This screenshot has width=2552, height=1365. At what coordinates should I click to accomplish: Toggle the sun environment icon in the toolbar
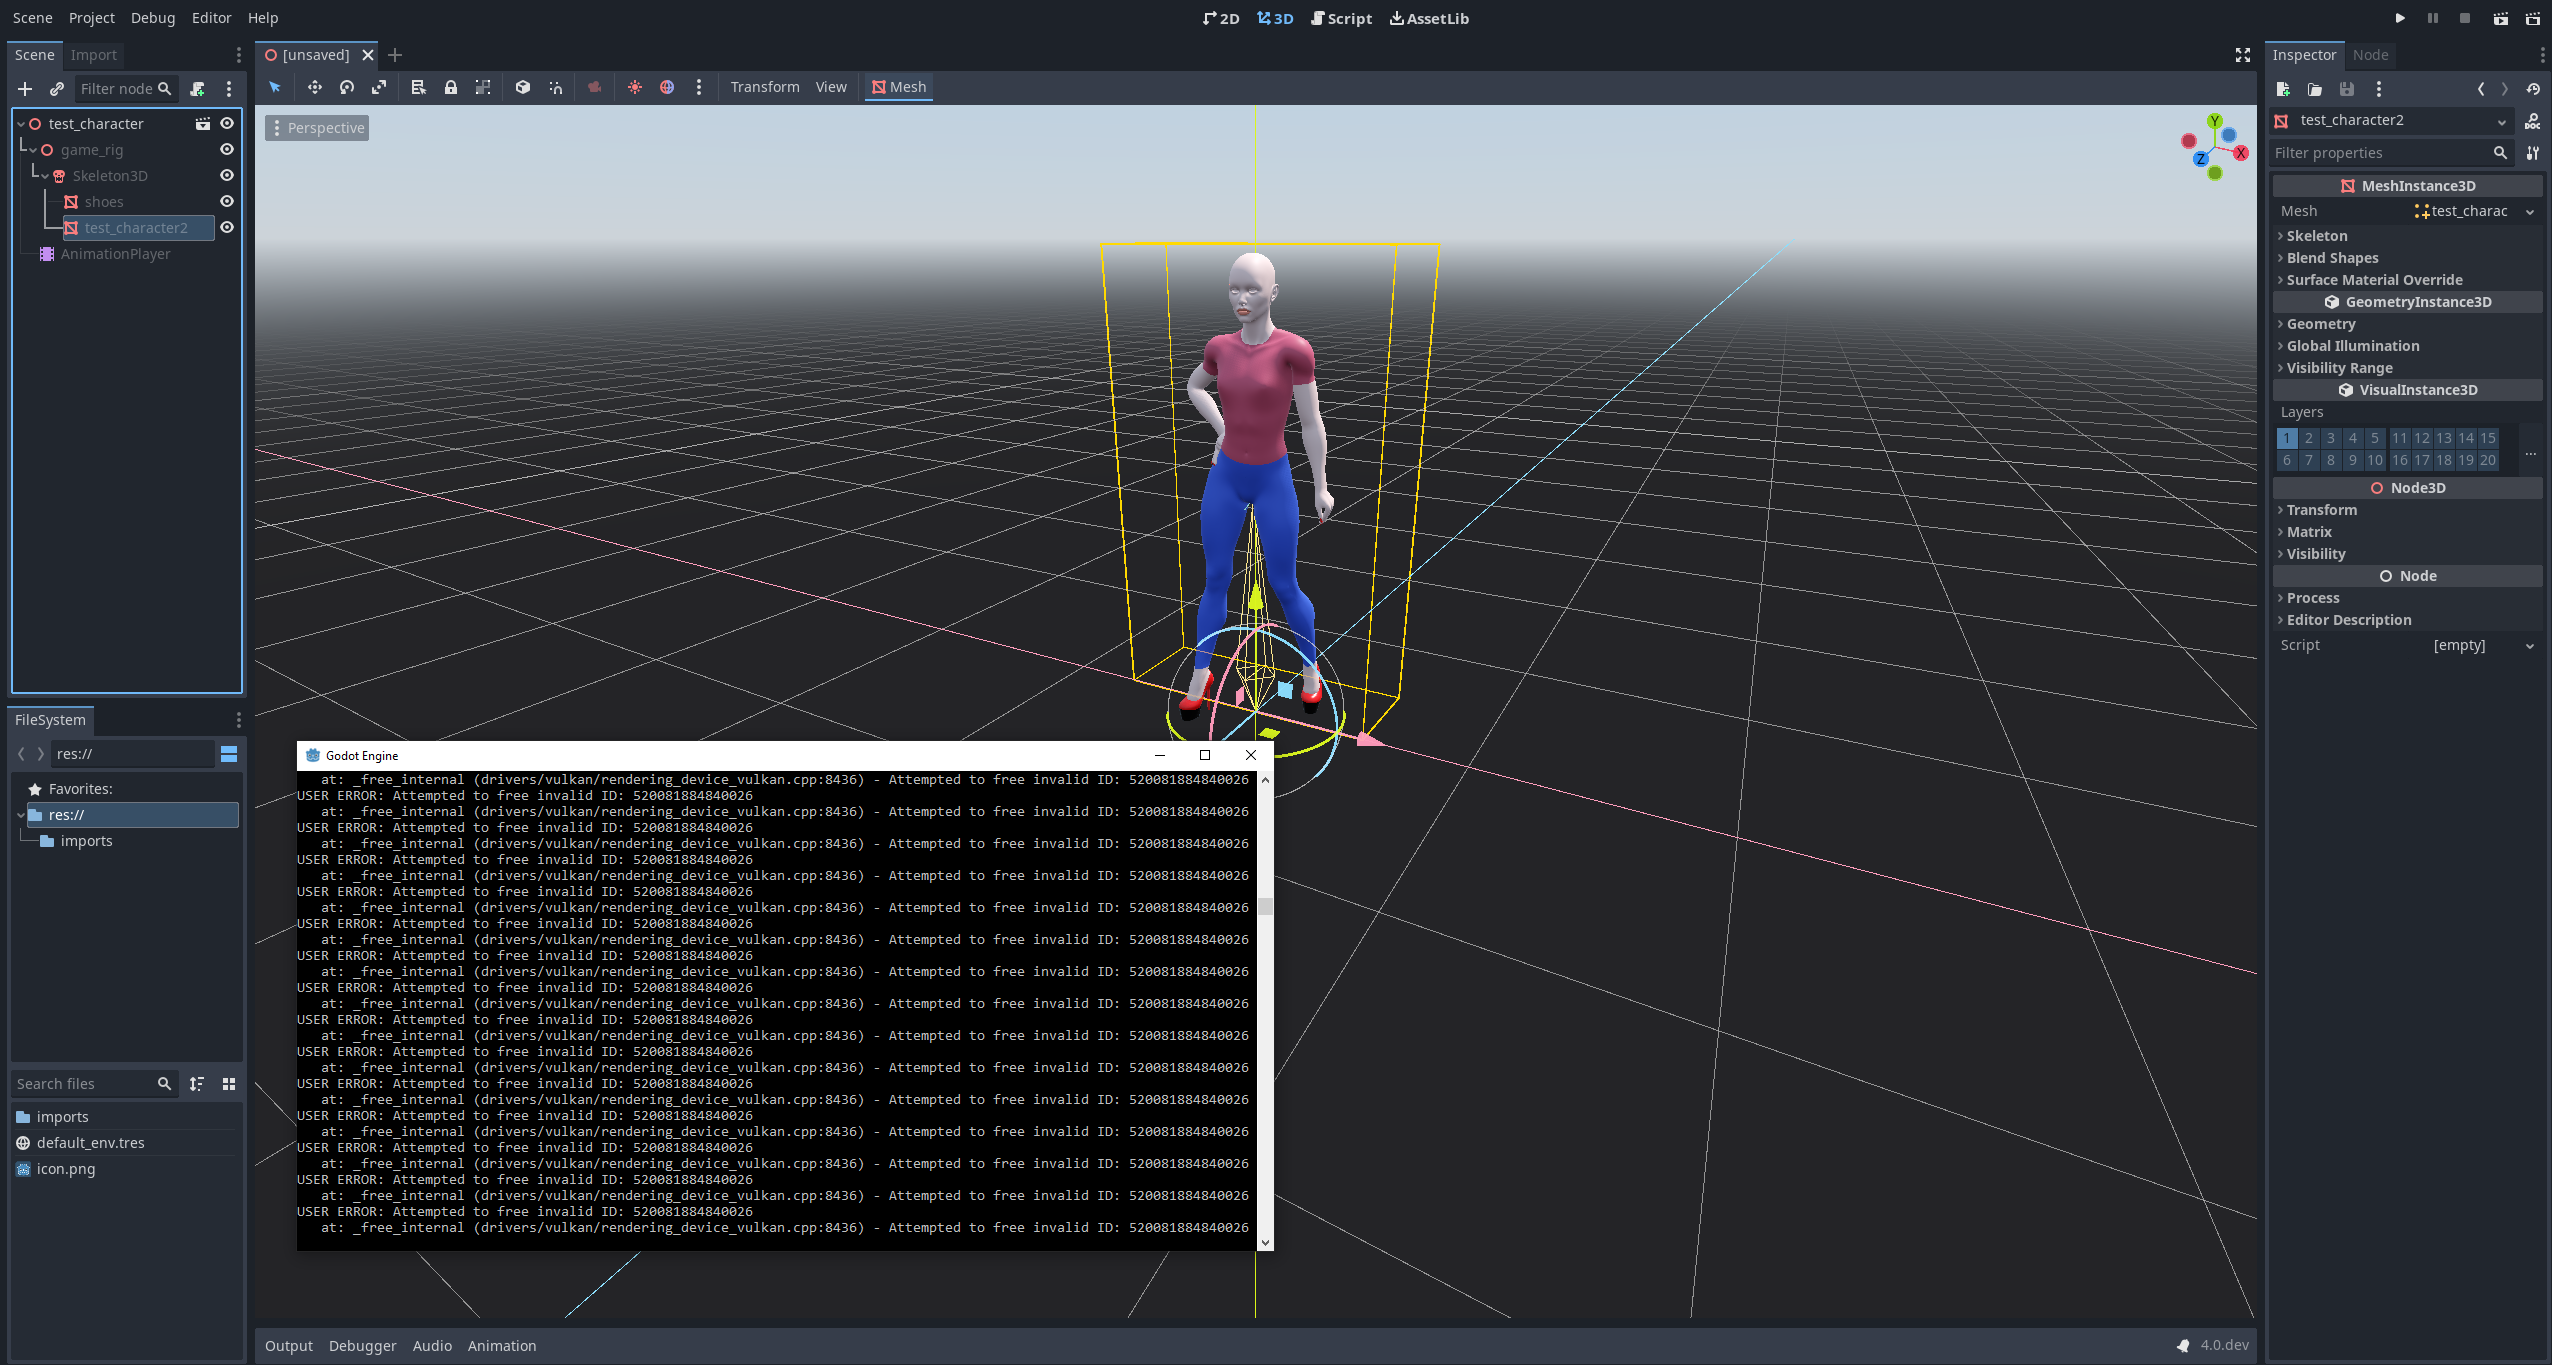point(635,88)
